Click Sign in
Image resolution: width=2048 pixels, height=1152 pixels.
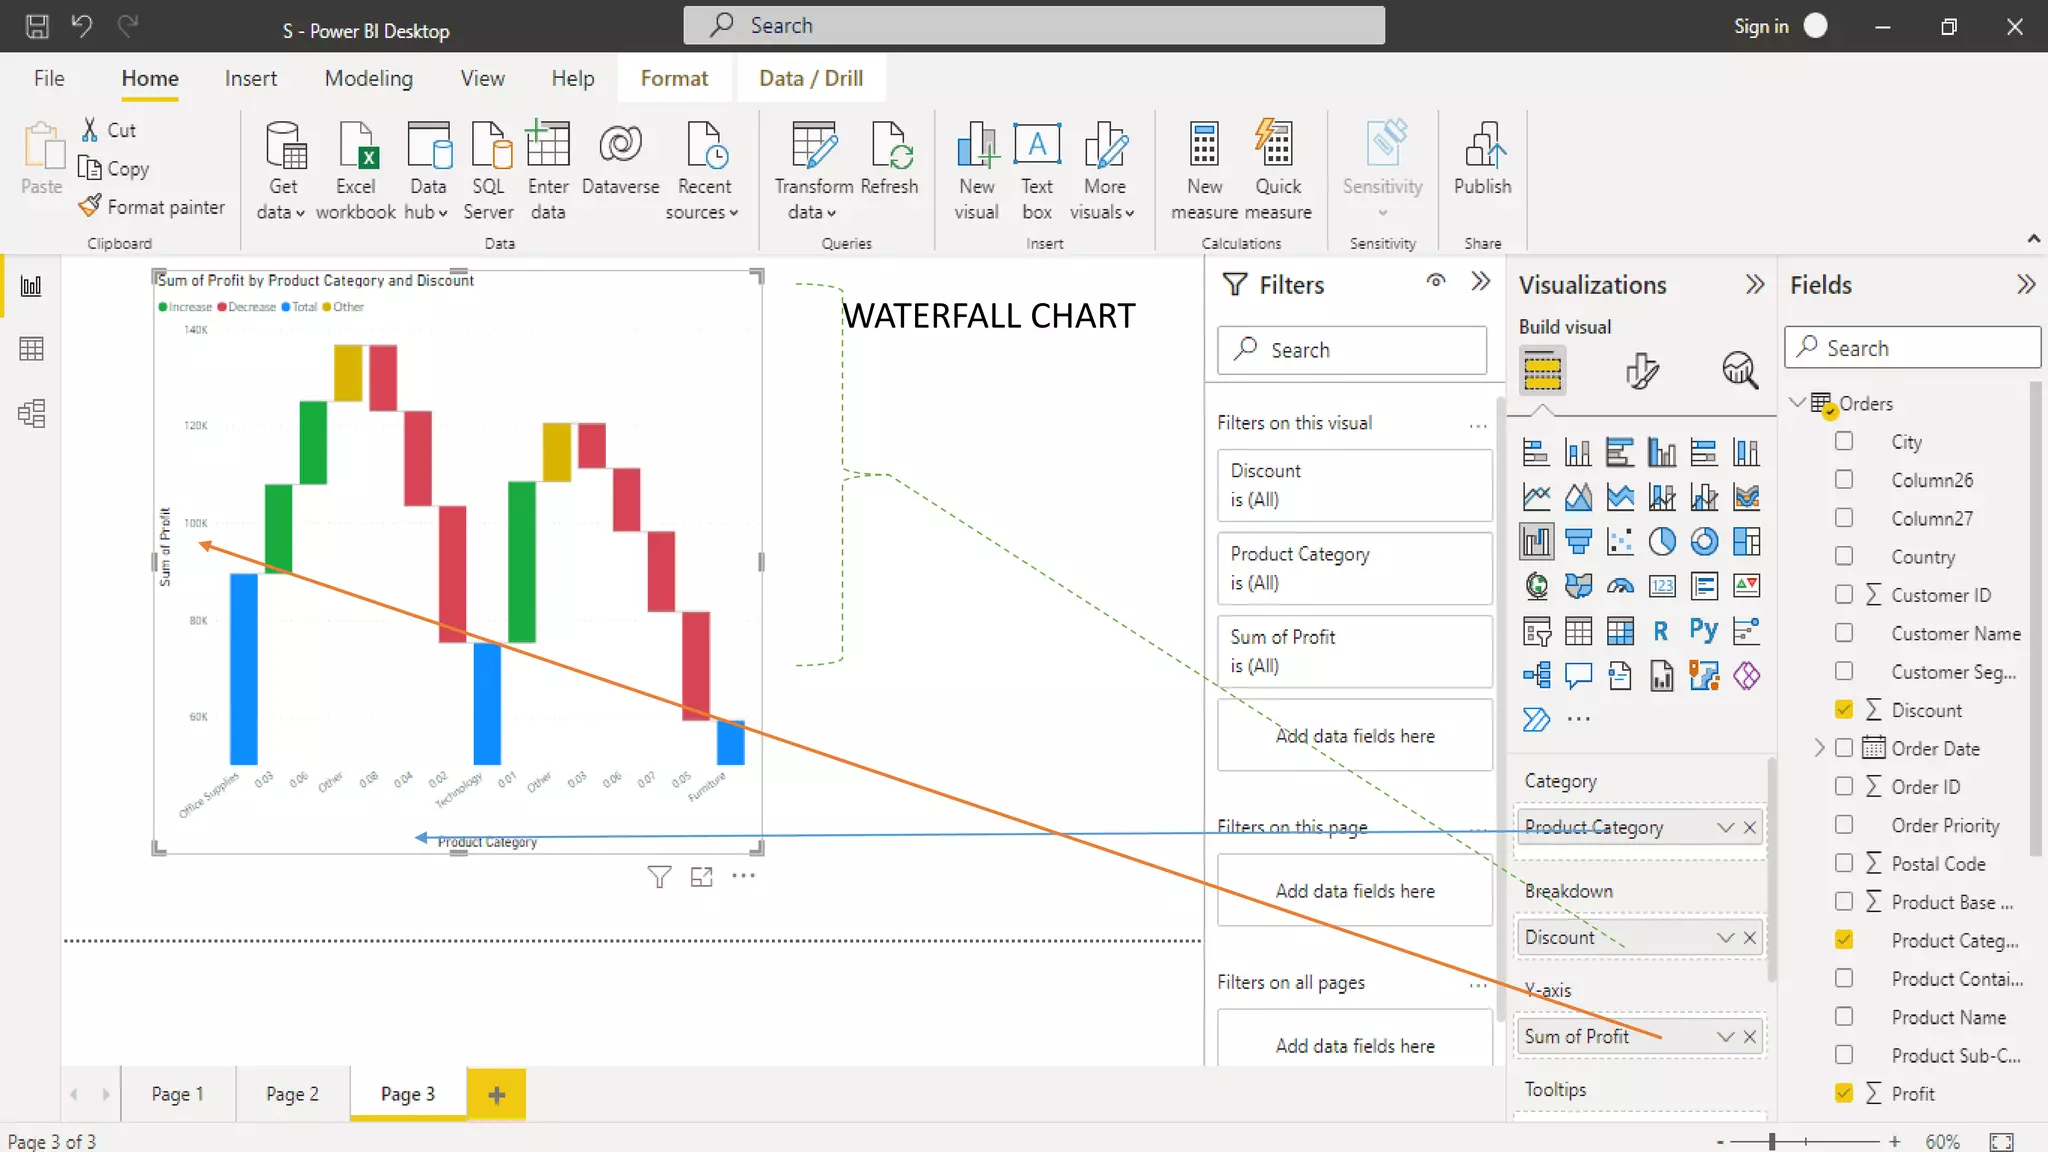pyautogui.click(x=1761, y=26)
